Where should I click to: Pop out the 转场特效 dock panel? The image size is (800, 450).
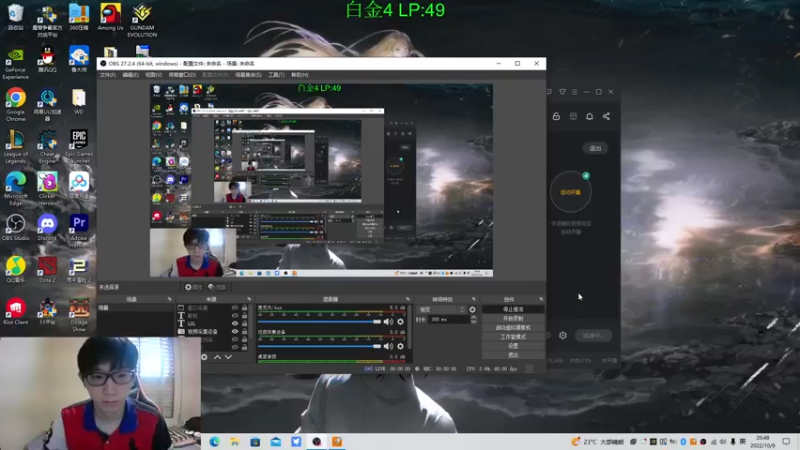coord(473,299)
